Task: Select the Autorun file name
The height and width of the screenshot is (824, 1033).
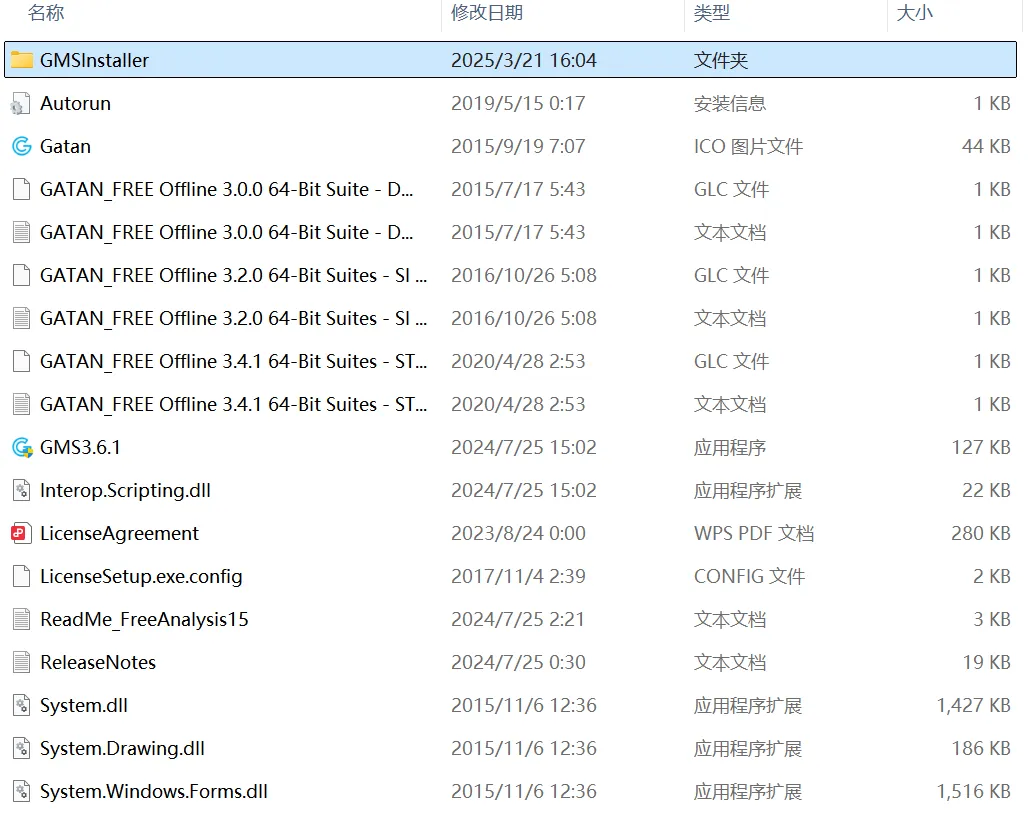Action: [75, 103]
